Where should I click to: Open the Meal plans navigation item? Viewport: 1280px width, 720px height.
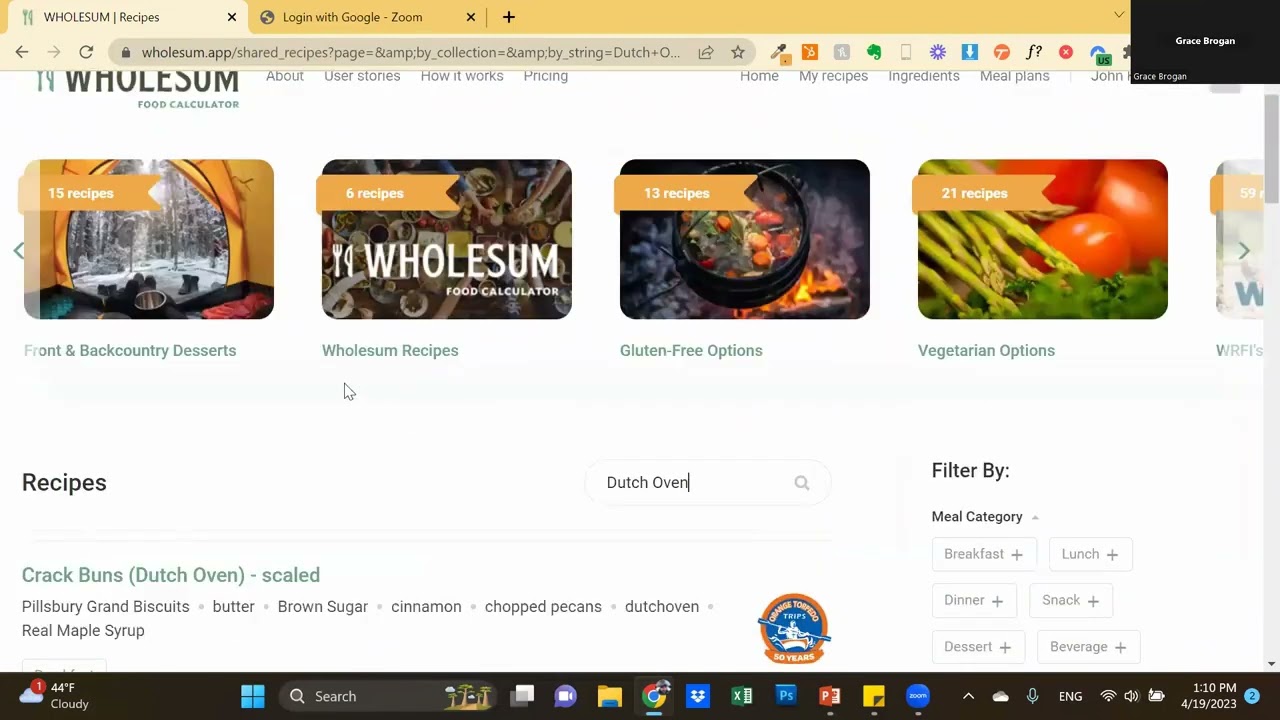(x=1015, y=76)
